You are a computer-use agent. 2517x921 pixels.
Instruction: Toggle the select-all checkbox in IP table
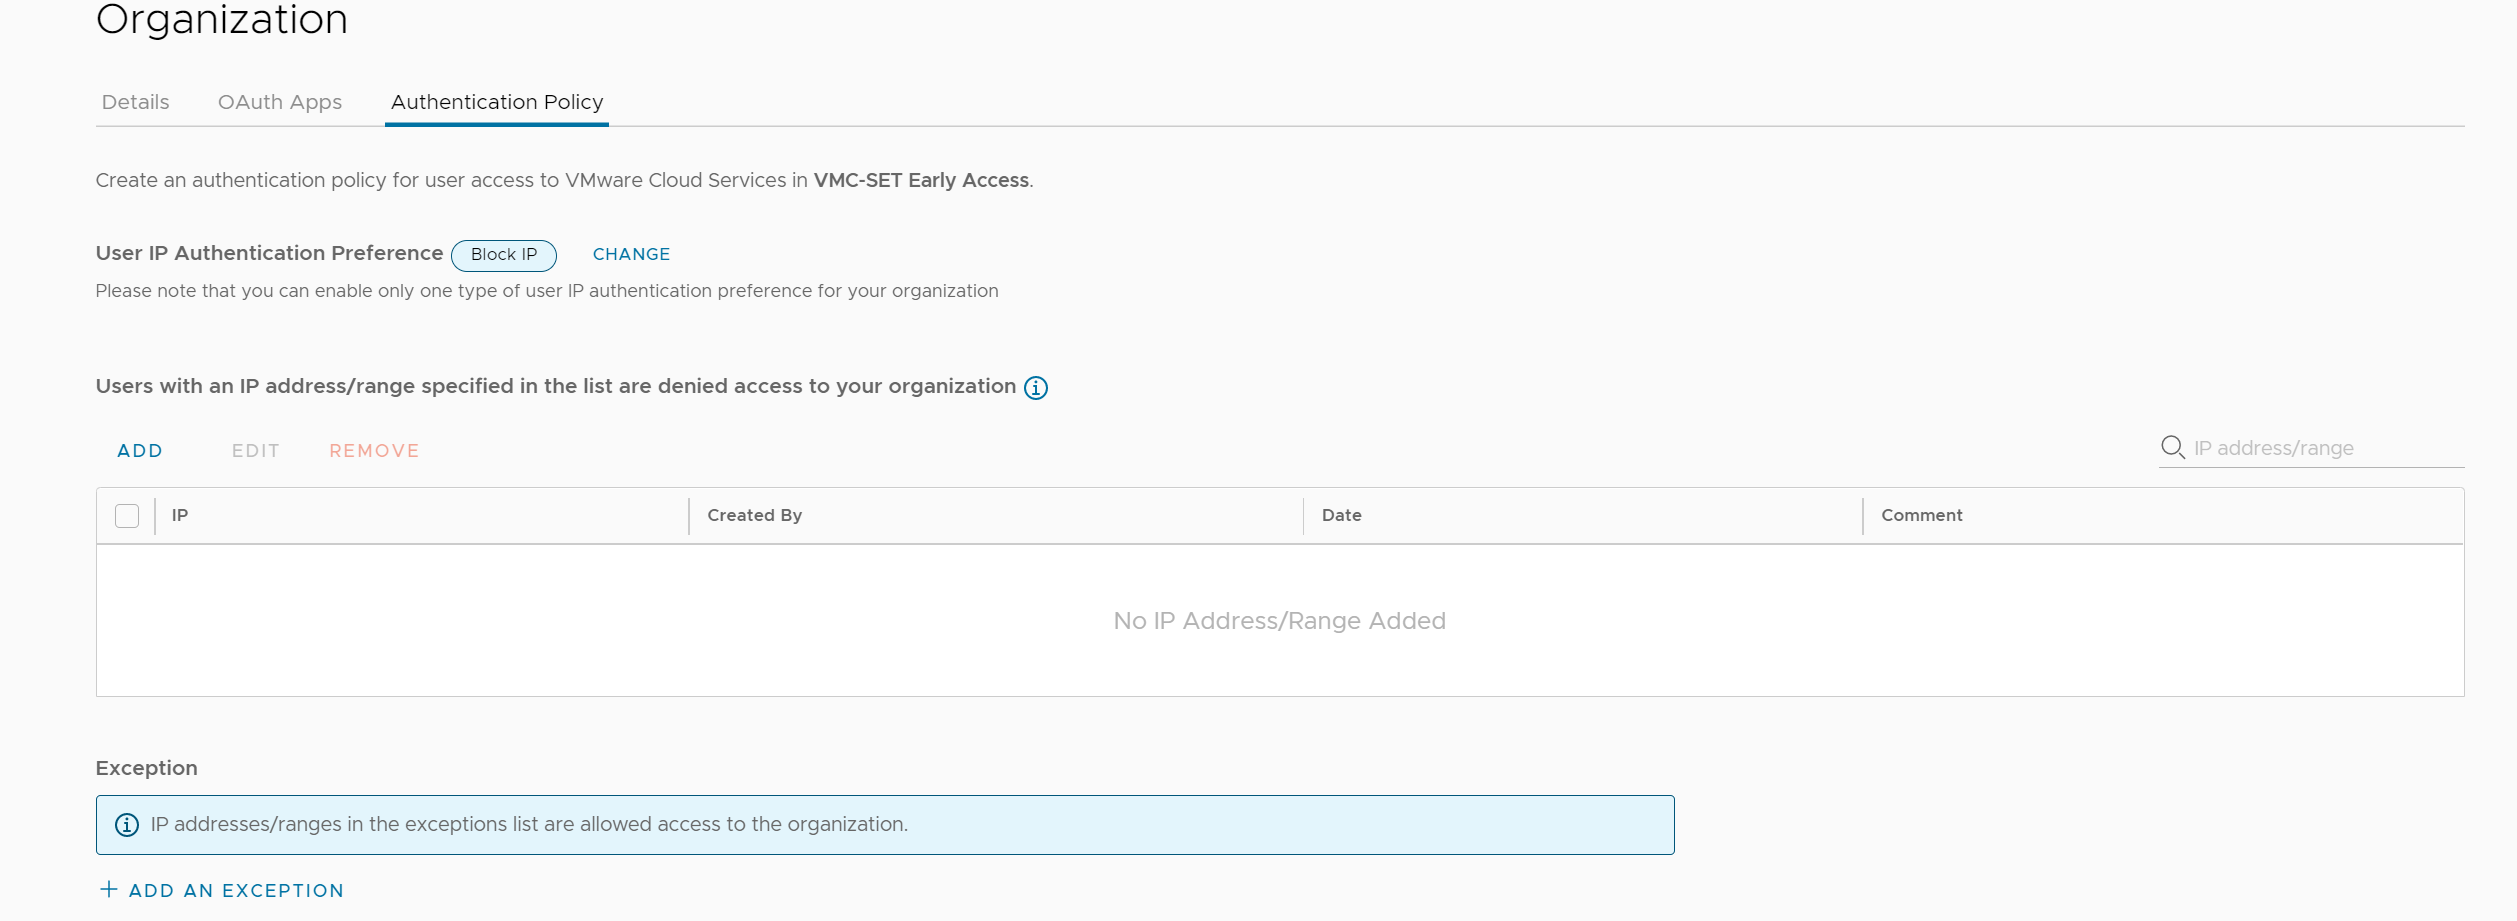127,516
